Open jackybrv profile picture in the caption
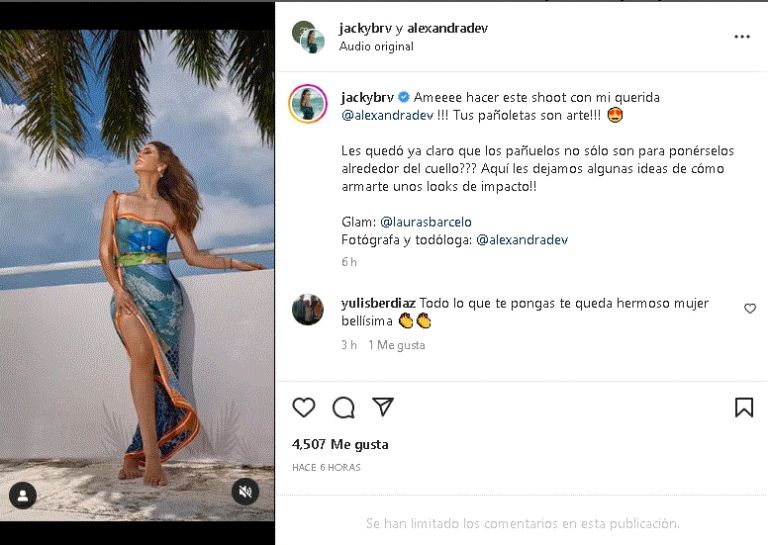768x545 pixels. coord(308,104)
